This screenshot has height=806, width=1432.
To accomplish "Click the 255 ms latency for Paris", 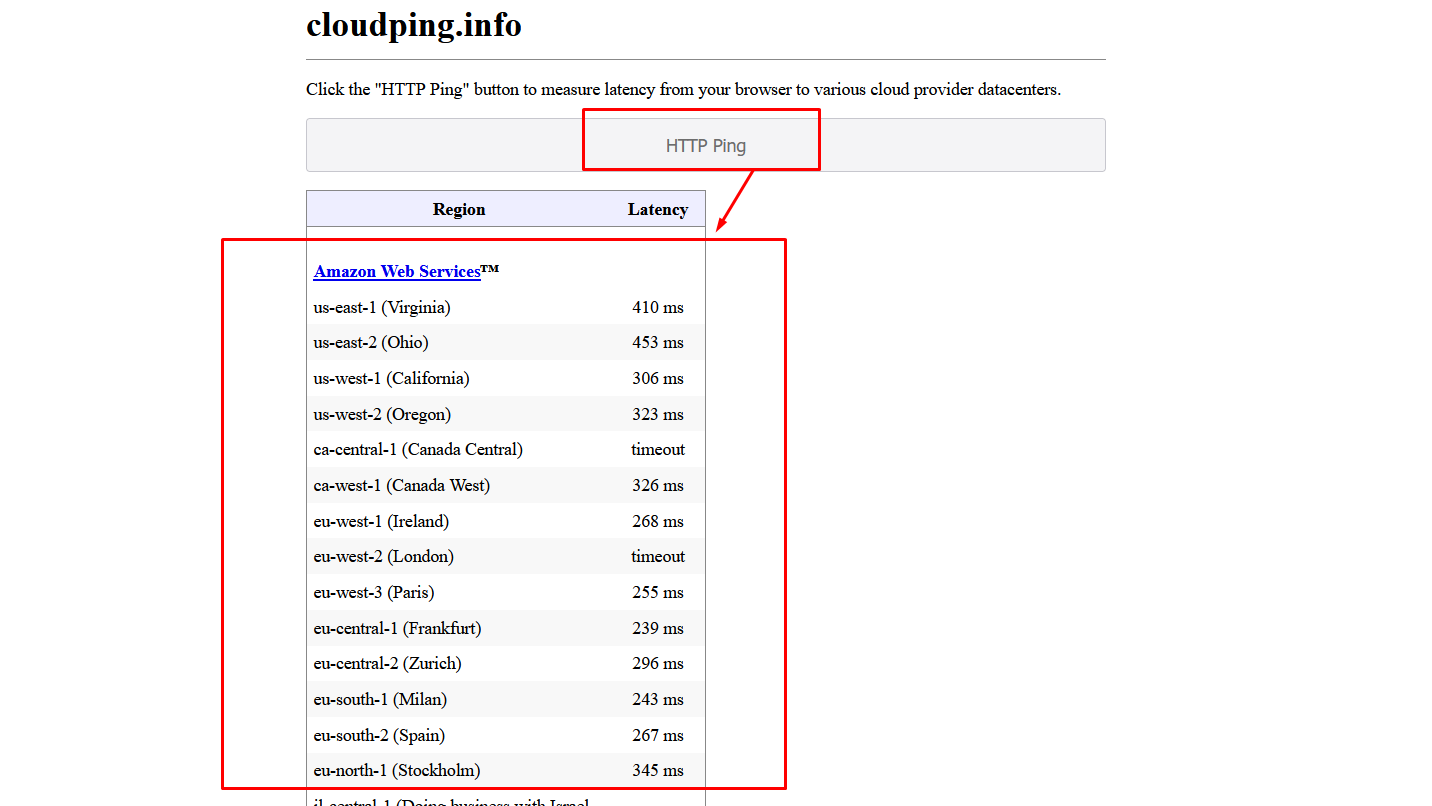I will point(658,592).
